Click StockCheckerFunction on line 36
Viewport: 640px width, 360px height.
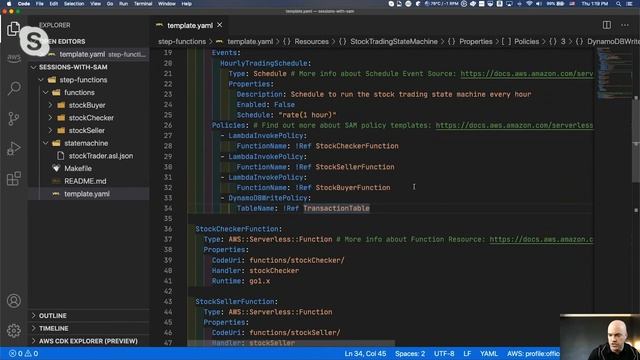coord(237,229)
